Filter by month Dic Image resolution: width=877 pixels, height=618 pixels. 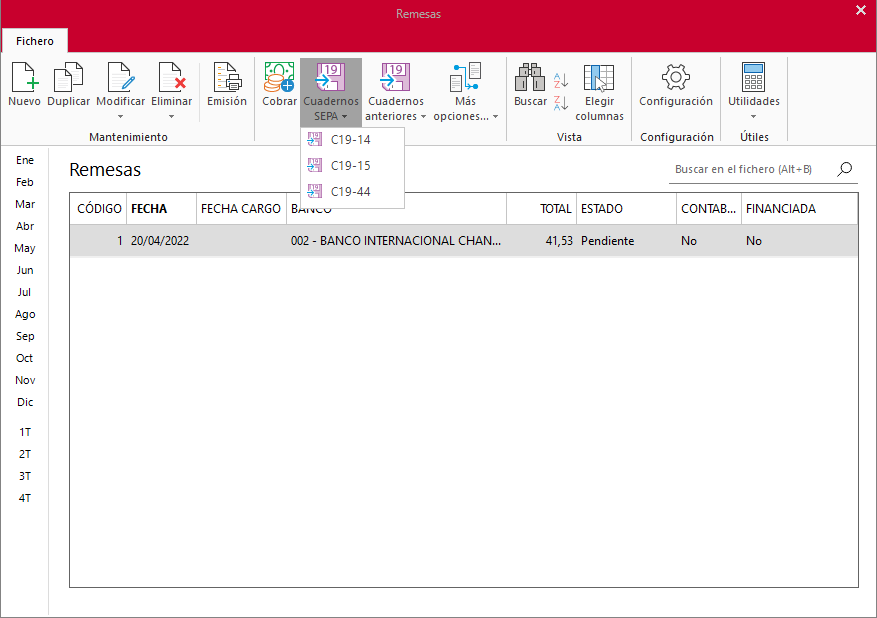pyautogui.click(x=25, y=402)
